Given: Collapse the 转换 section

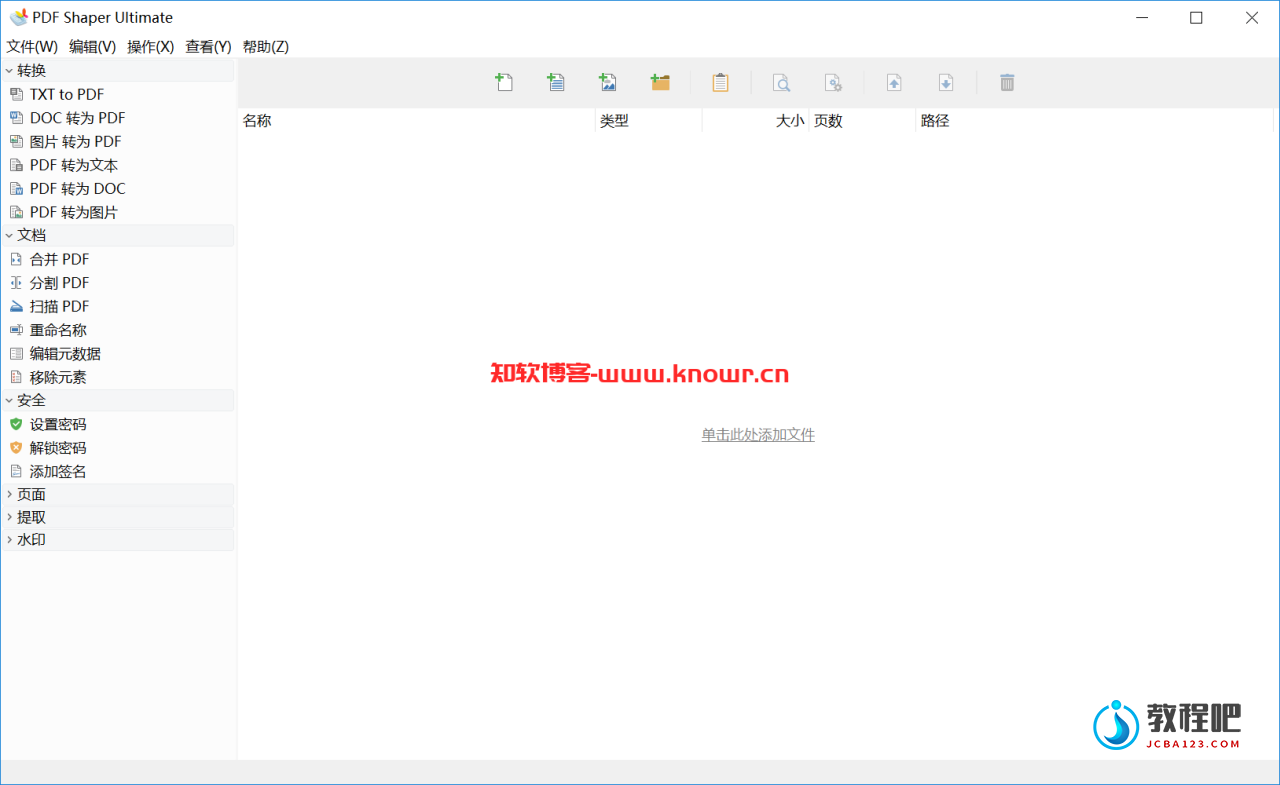Looking at the screenshot, I should 10,70.
